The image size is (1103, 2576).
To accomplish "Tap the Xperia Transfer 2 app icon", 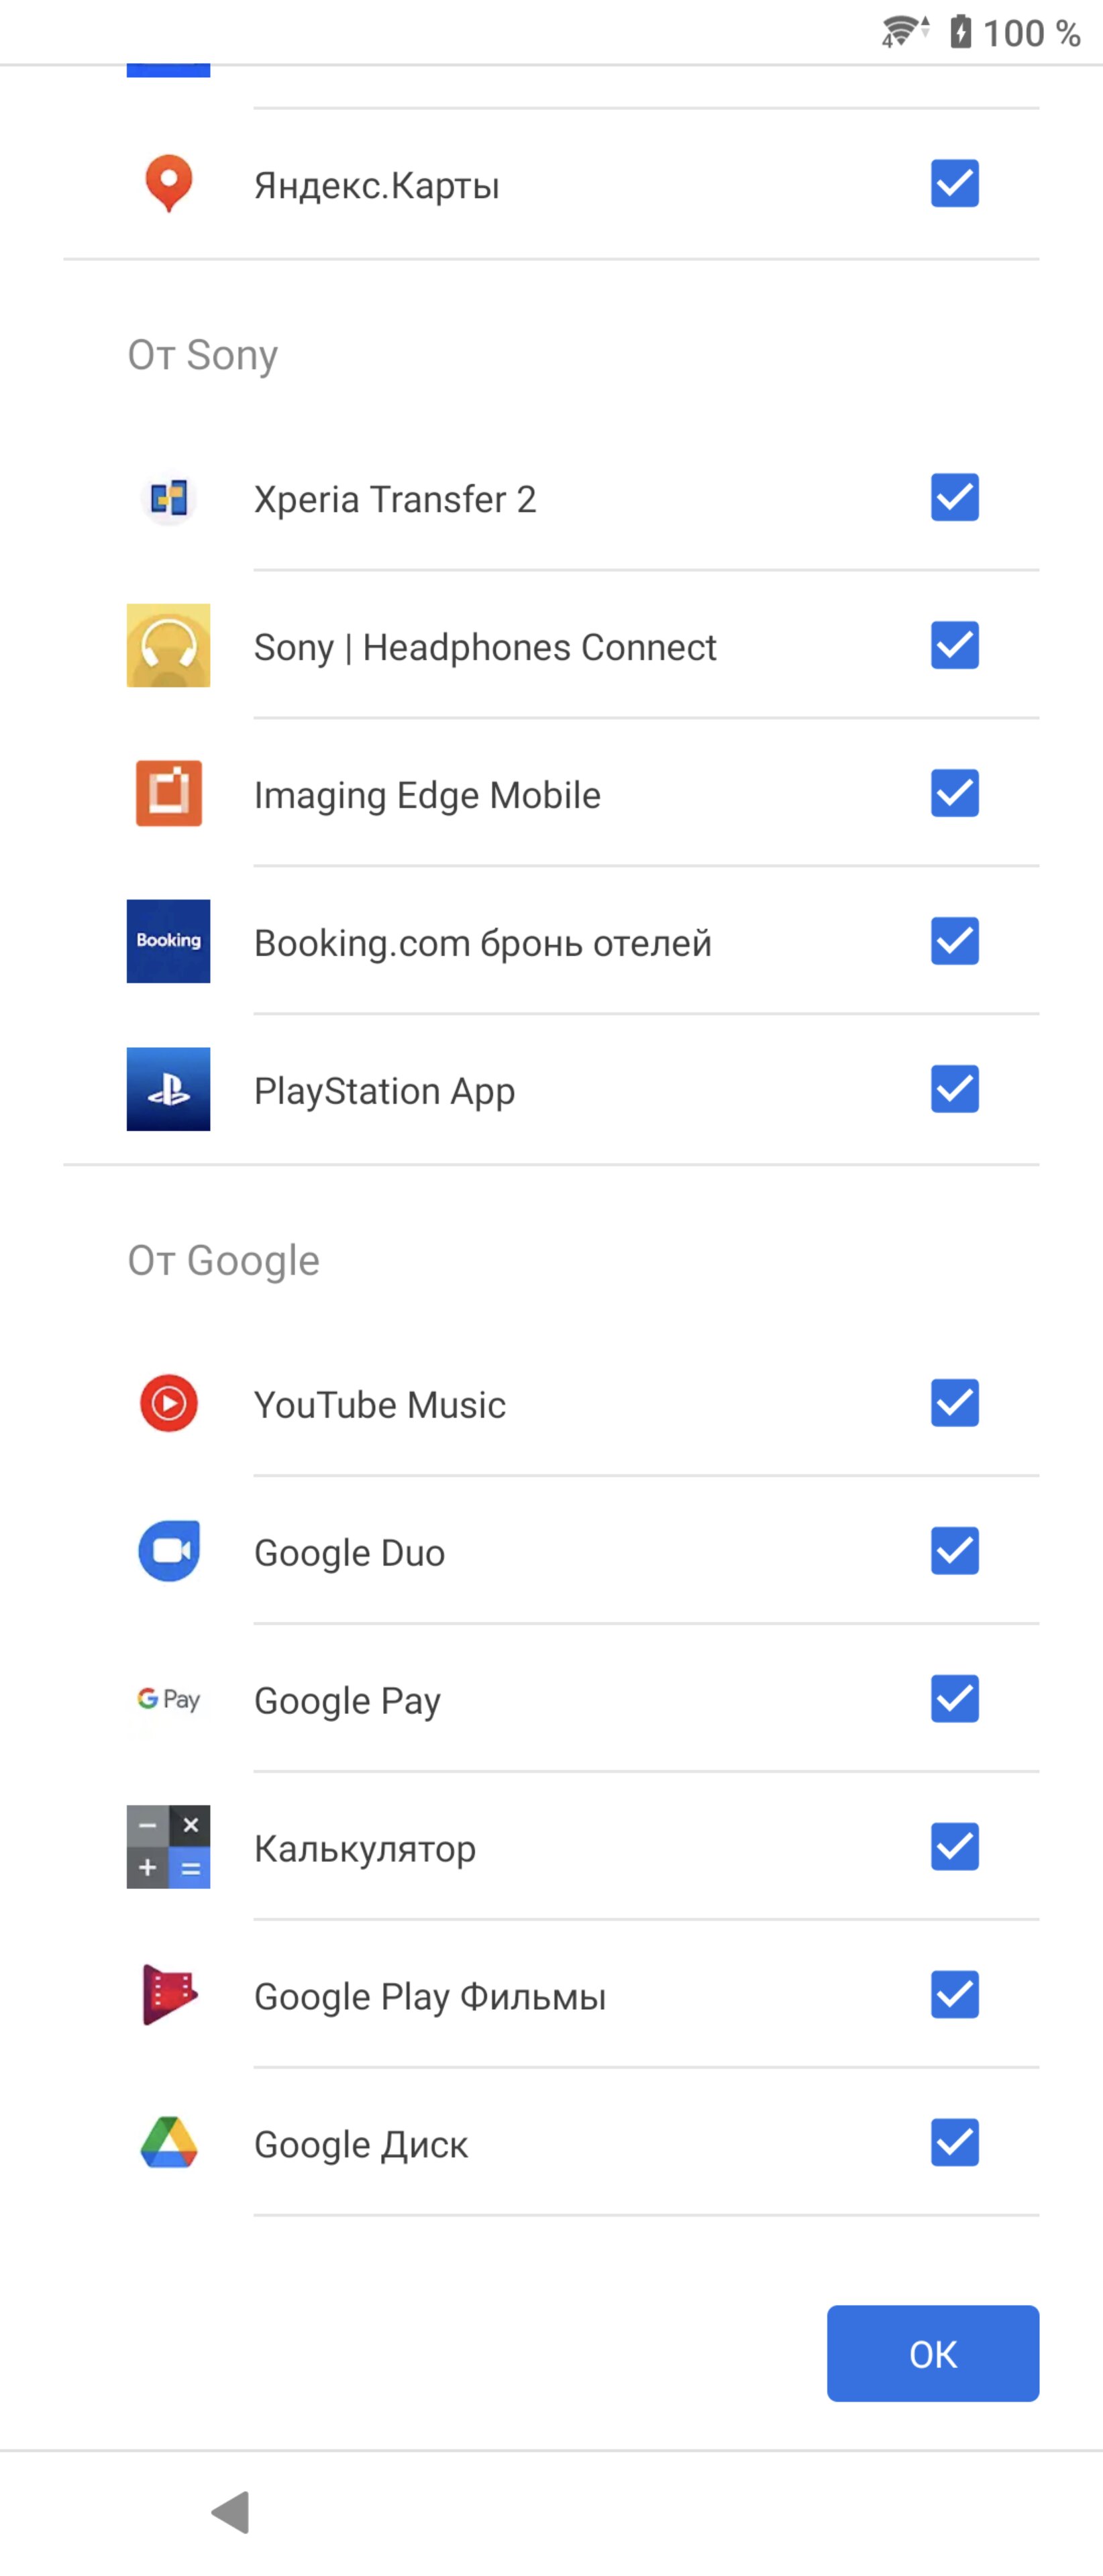I will coord(168,498).
